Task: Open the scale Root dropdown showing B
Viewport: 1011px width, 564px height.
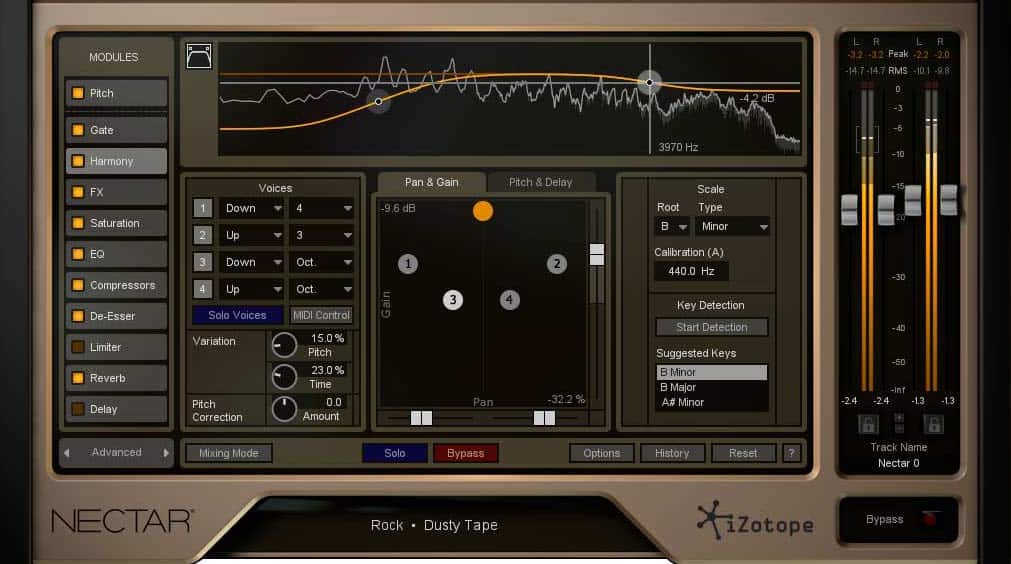Action: tap(672, 227)
